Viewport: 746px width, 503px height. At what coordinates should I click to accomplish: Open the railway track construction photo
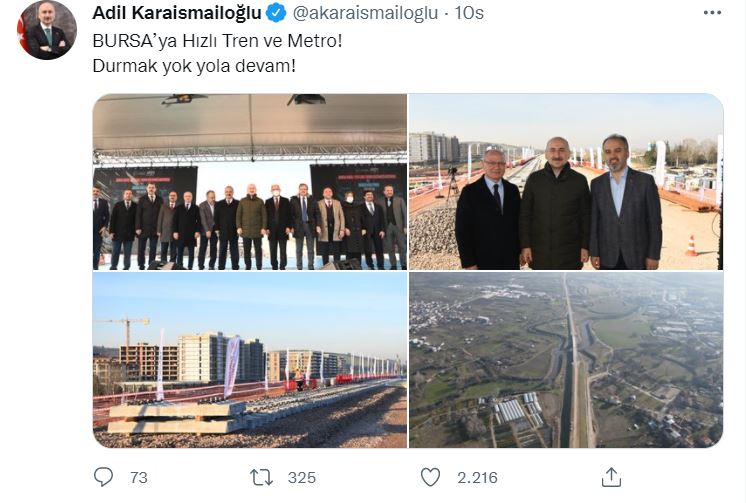[x=250, y=360]
